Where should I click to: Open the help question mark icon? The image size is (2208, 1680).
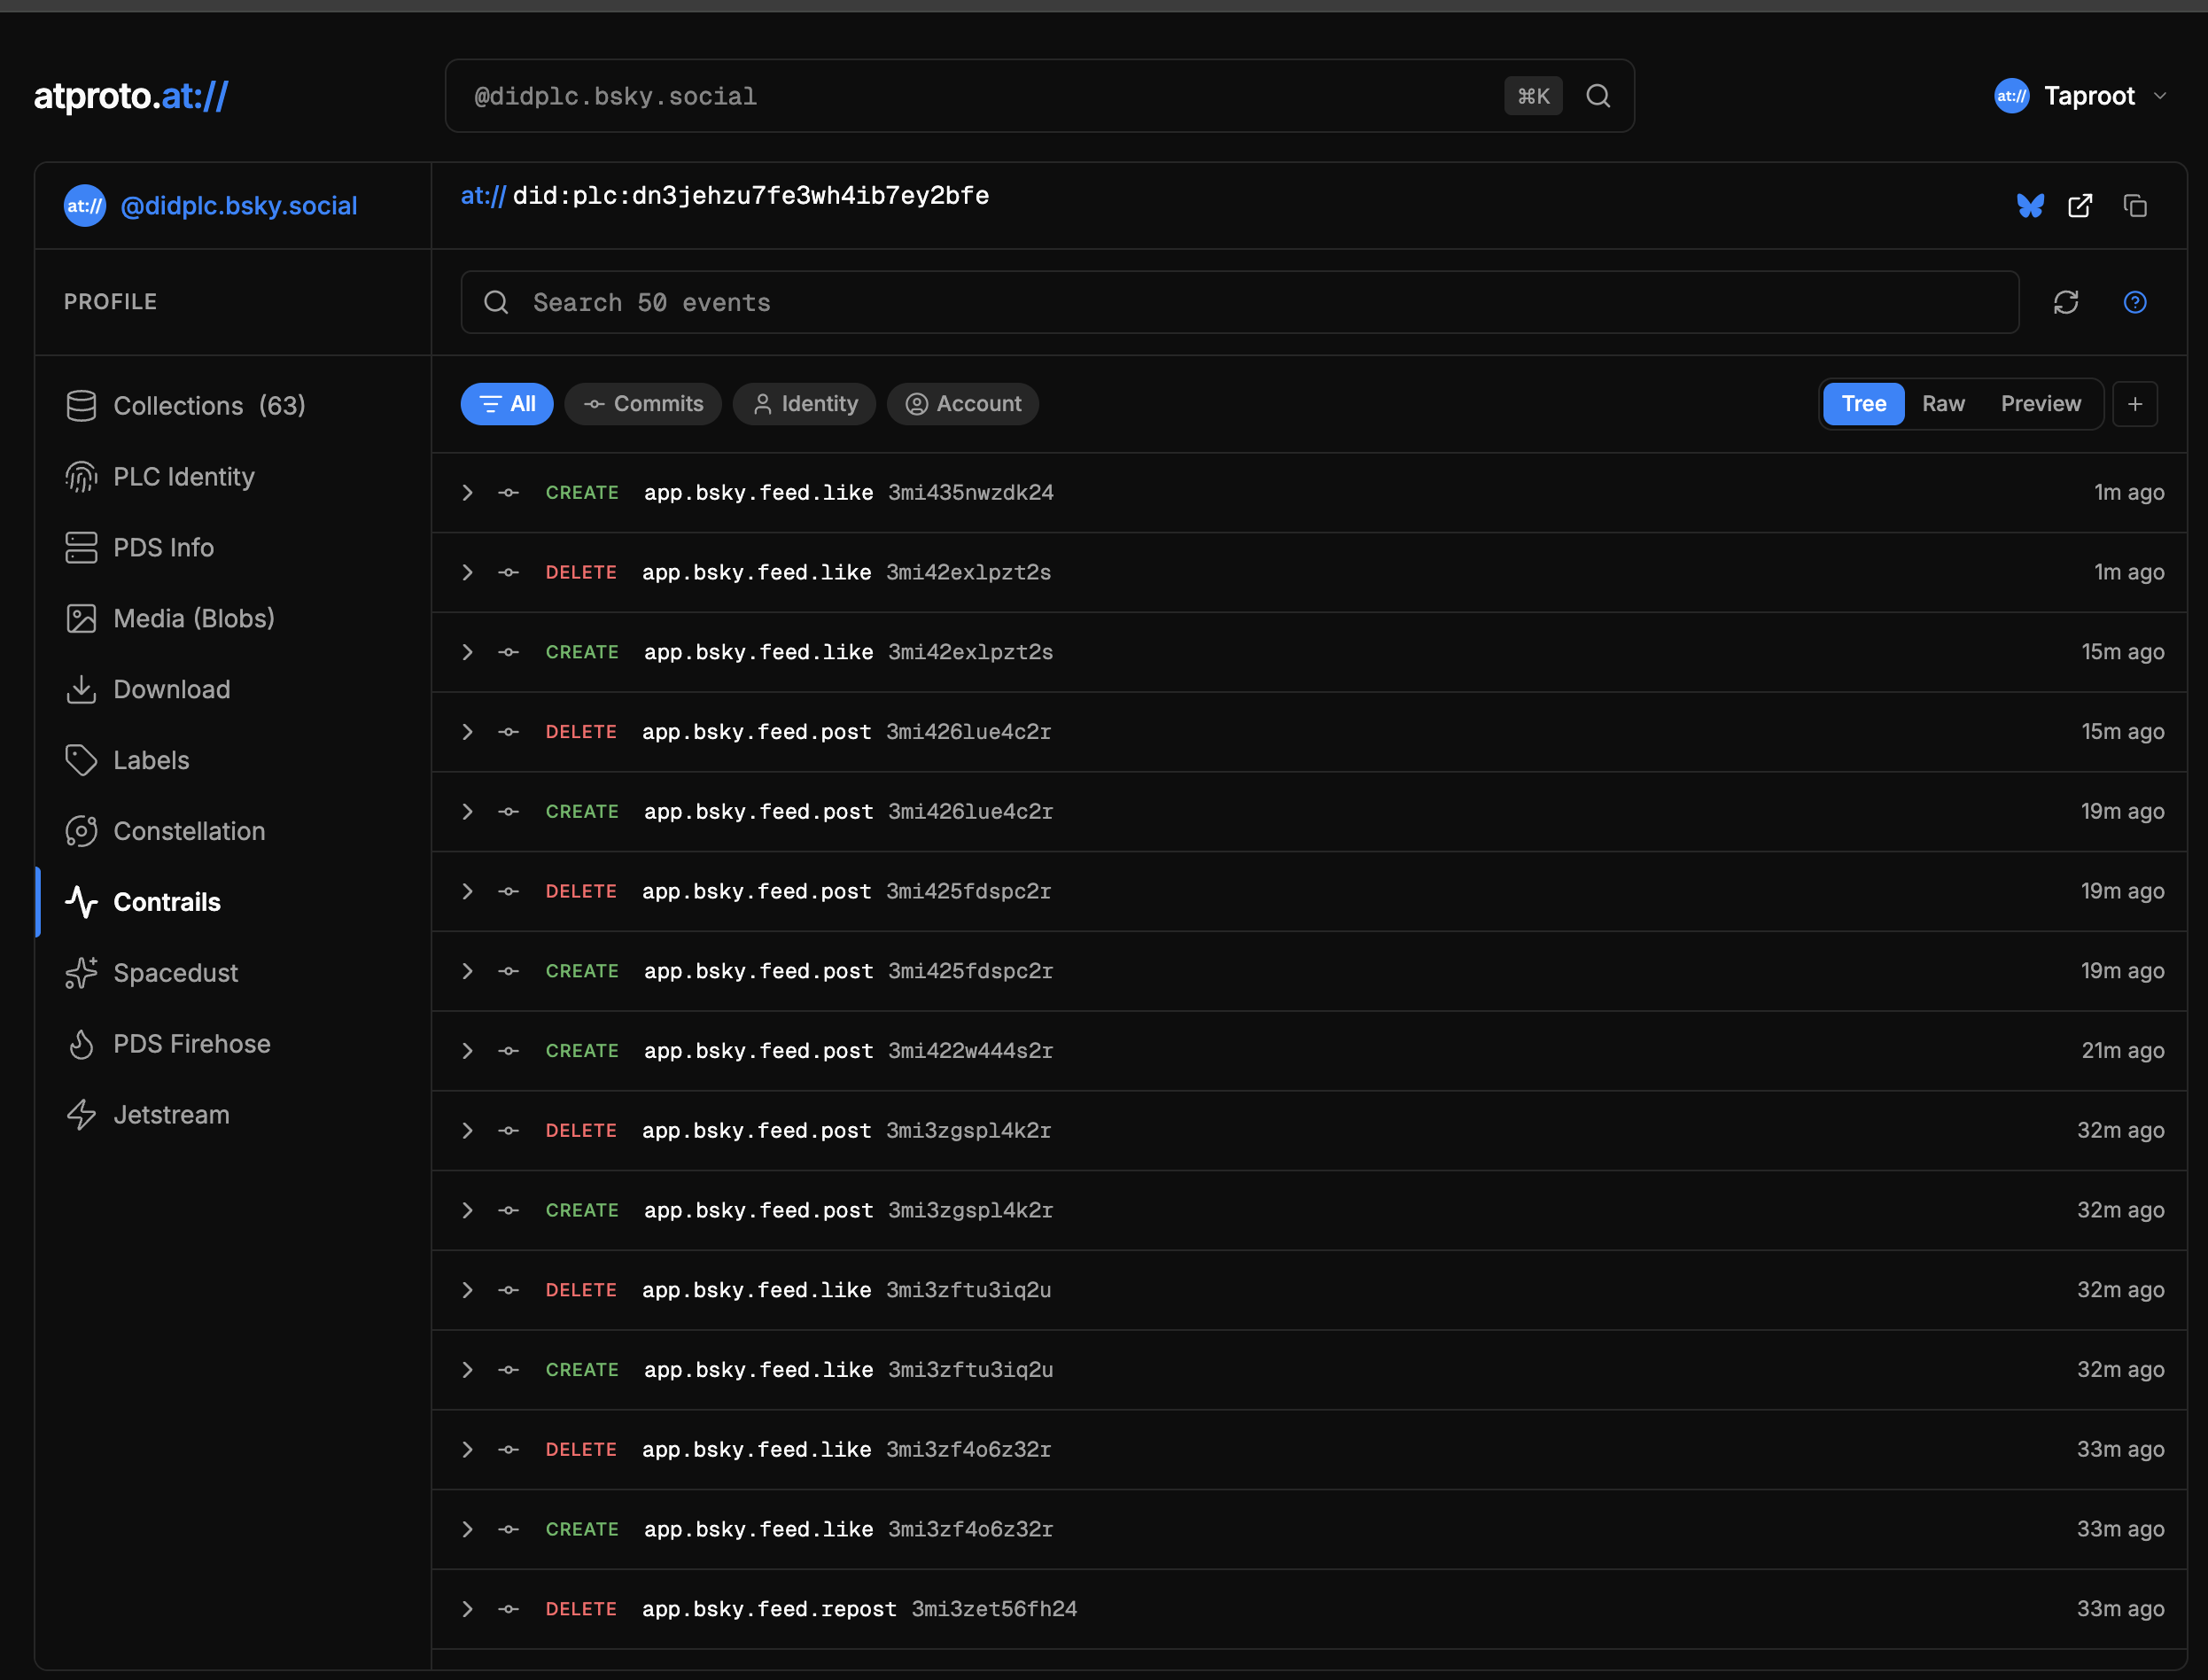(x=2134, y=302)
